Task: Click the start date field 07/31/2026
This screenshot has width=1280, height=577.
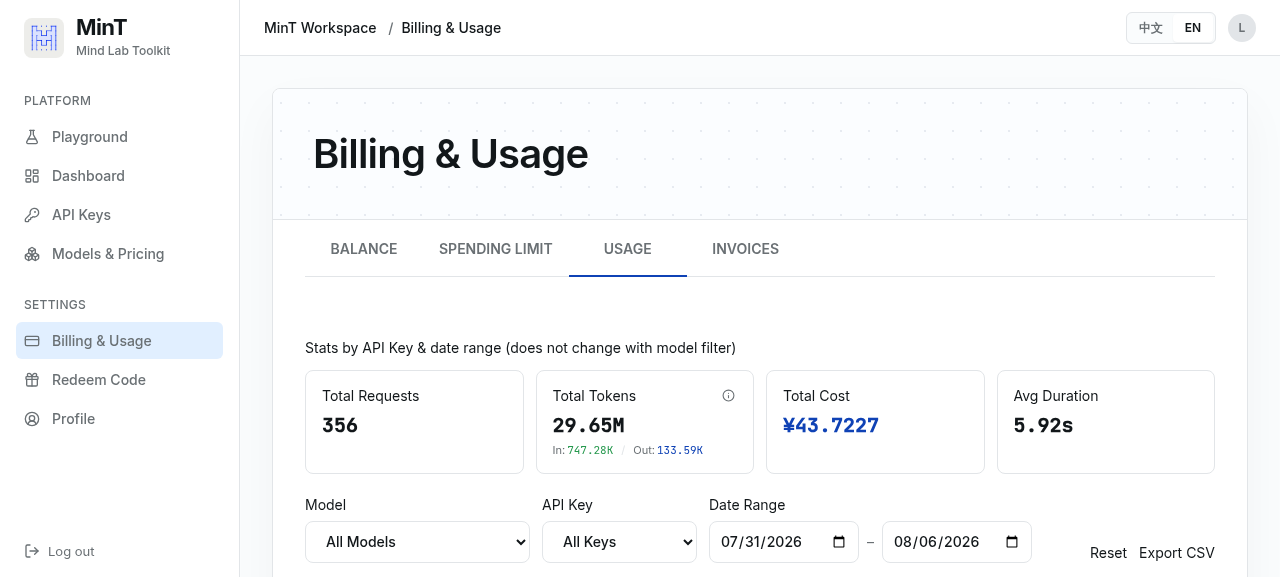Action: tap(784, 542)
